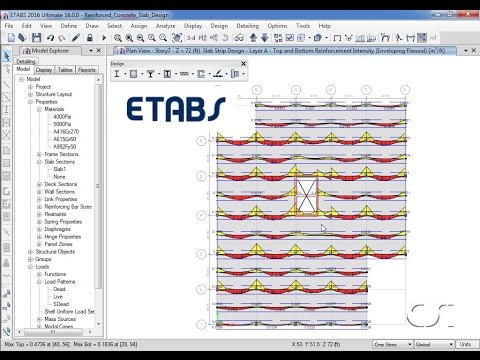Click the New Model icon
This screenshot has height=360, width=480.
point(11,38)
